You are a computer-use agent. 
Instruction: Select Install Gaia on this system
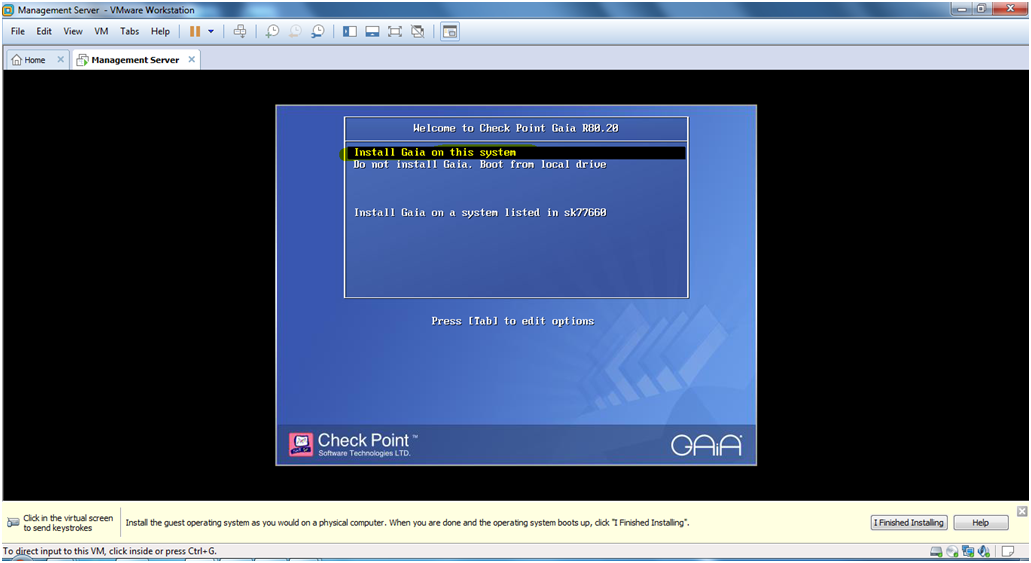(x=516, y=153)
